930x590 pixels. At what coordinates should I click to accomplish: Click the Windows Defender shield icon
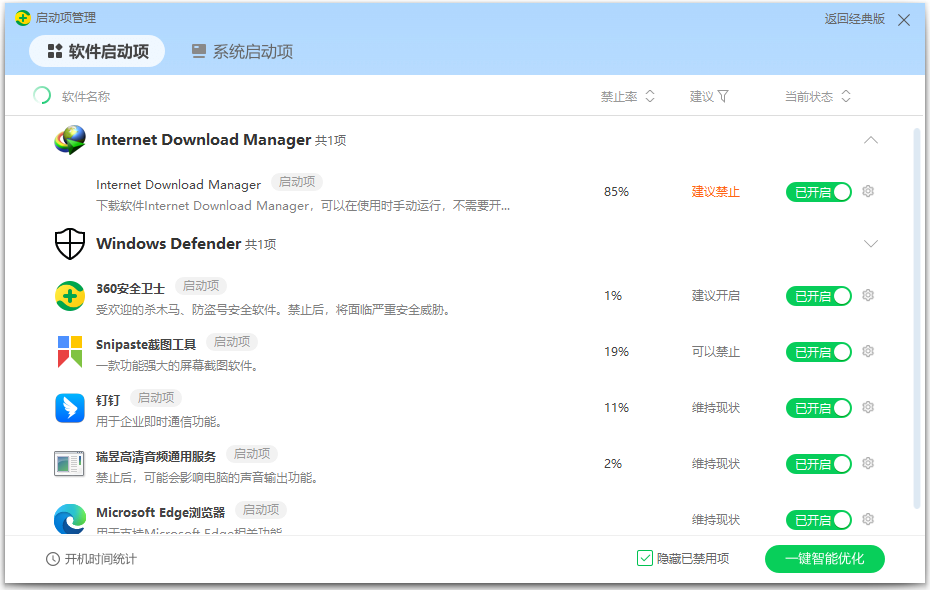pos(69,243)
